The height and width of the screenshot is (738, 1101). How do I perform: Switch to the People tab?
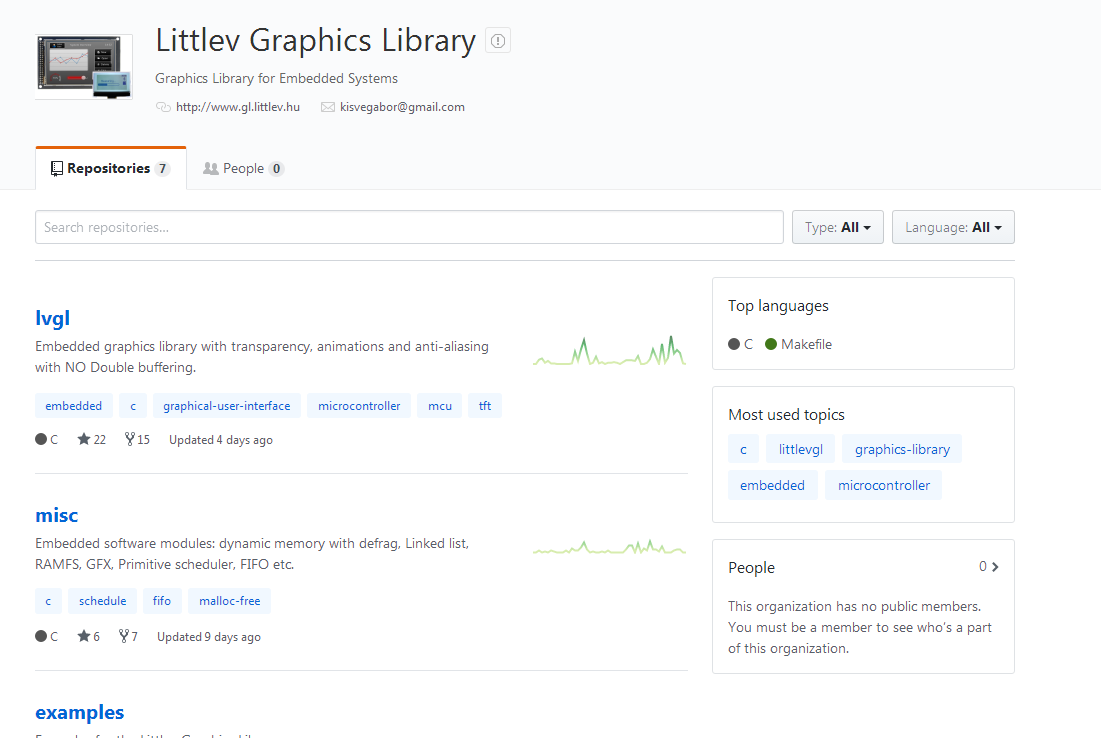[x=243, y=169]
